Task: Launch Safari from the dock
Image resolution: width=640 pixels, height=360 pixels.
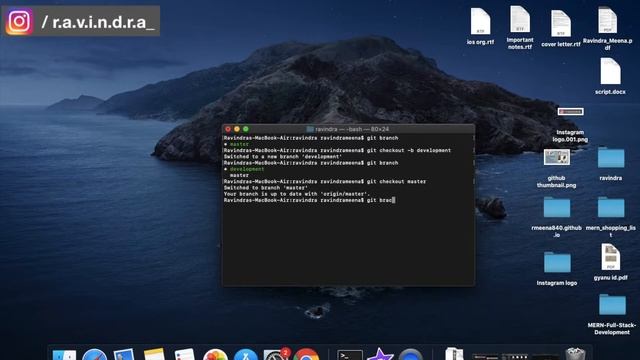Action: [x=94, y=355]
